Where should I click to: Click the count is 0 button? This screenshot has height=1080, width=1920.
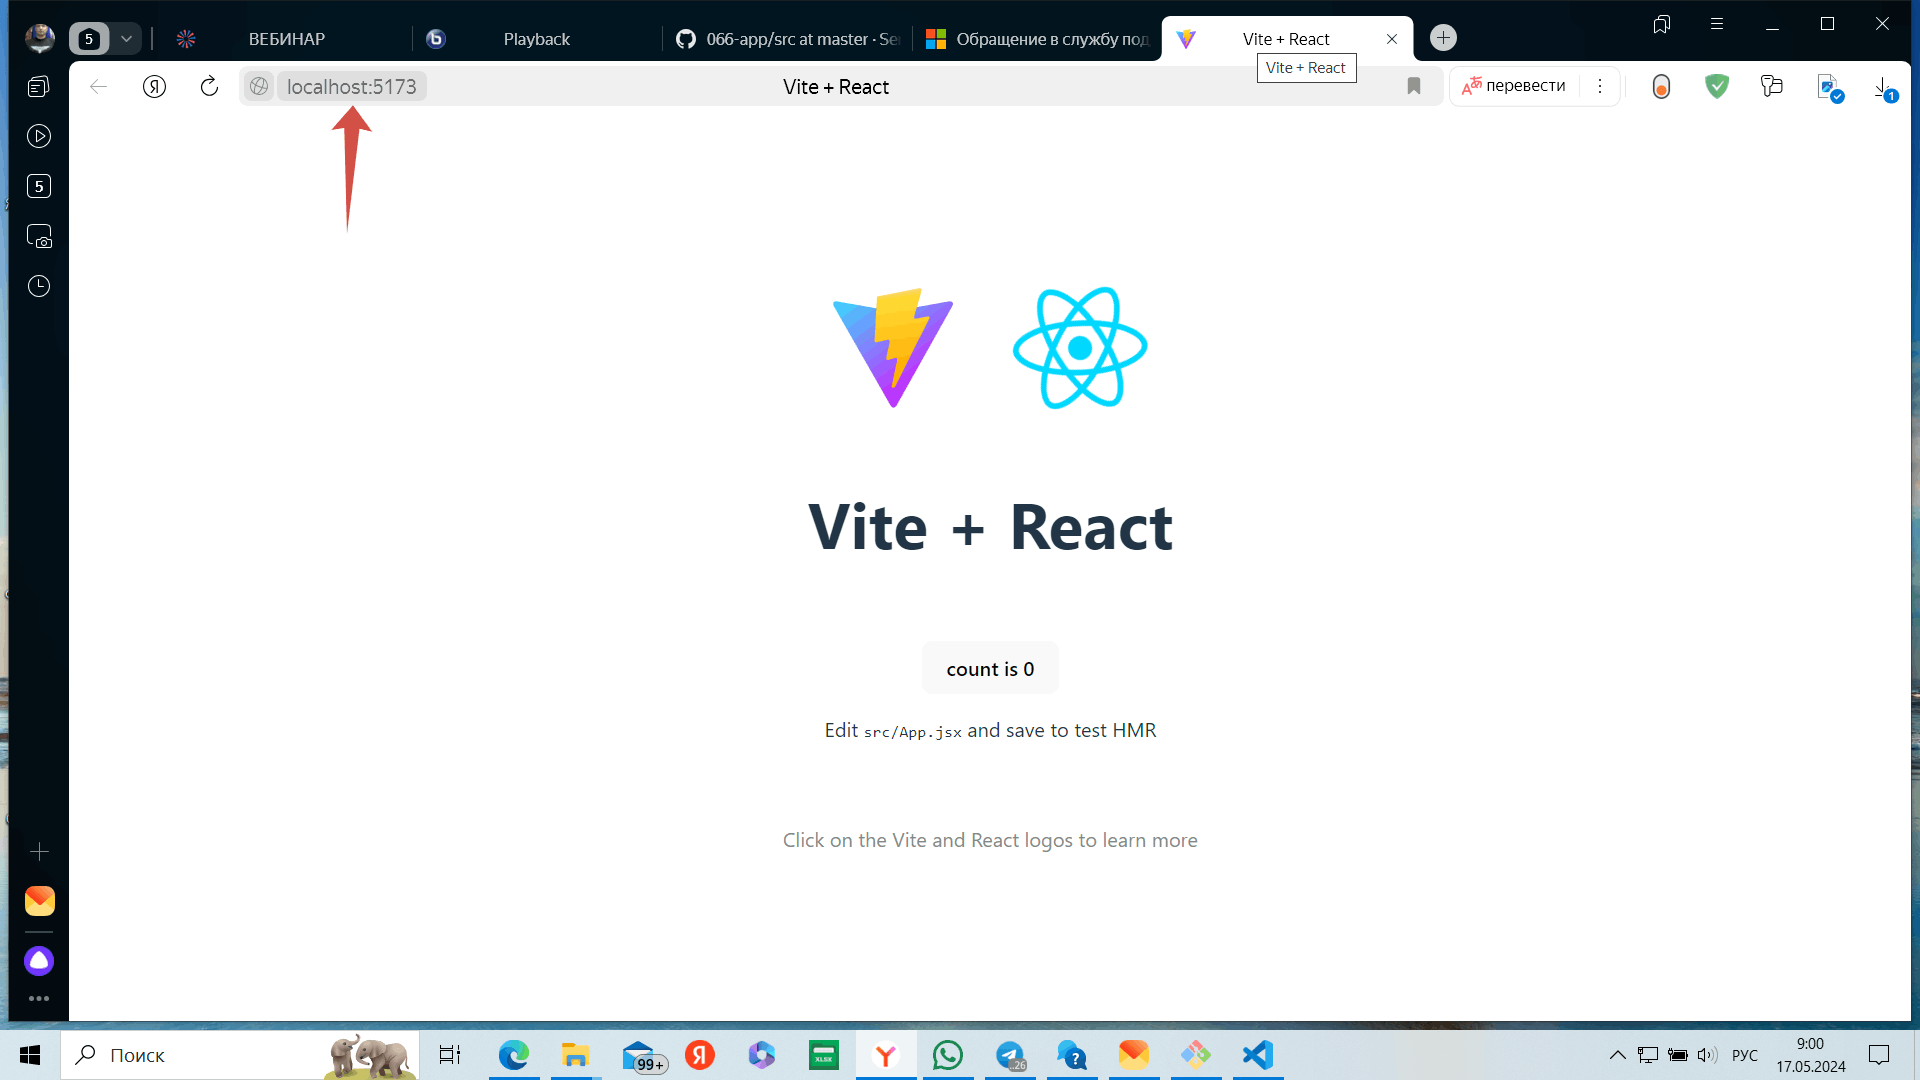coord(990,669)
